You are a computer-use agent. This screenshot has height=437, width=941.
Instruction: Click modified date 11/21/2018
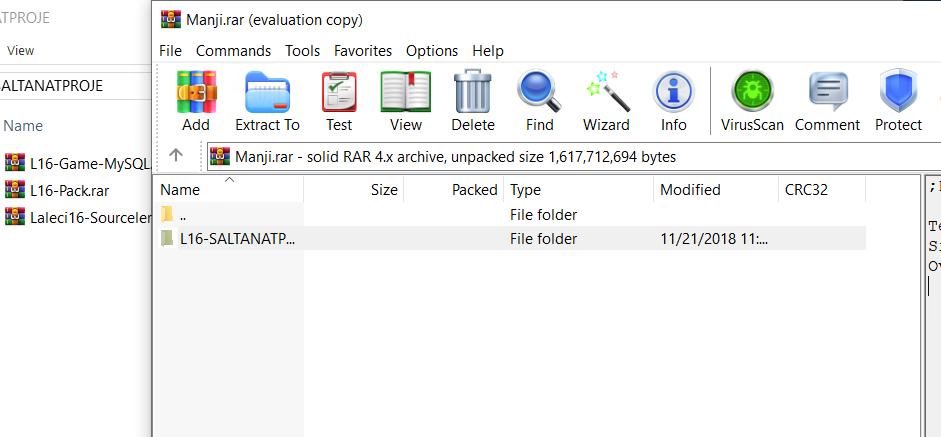point(714,239)
